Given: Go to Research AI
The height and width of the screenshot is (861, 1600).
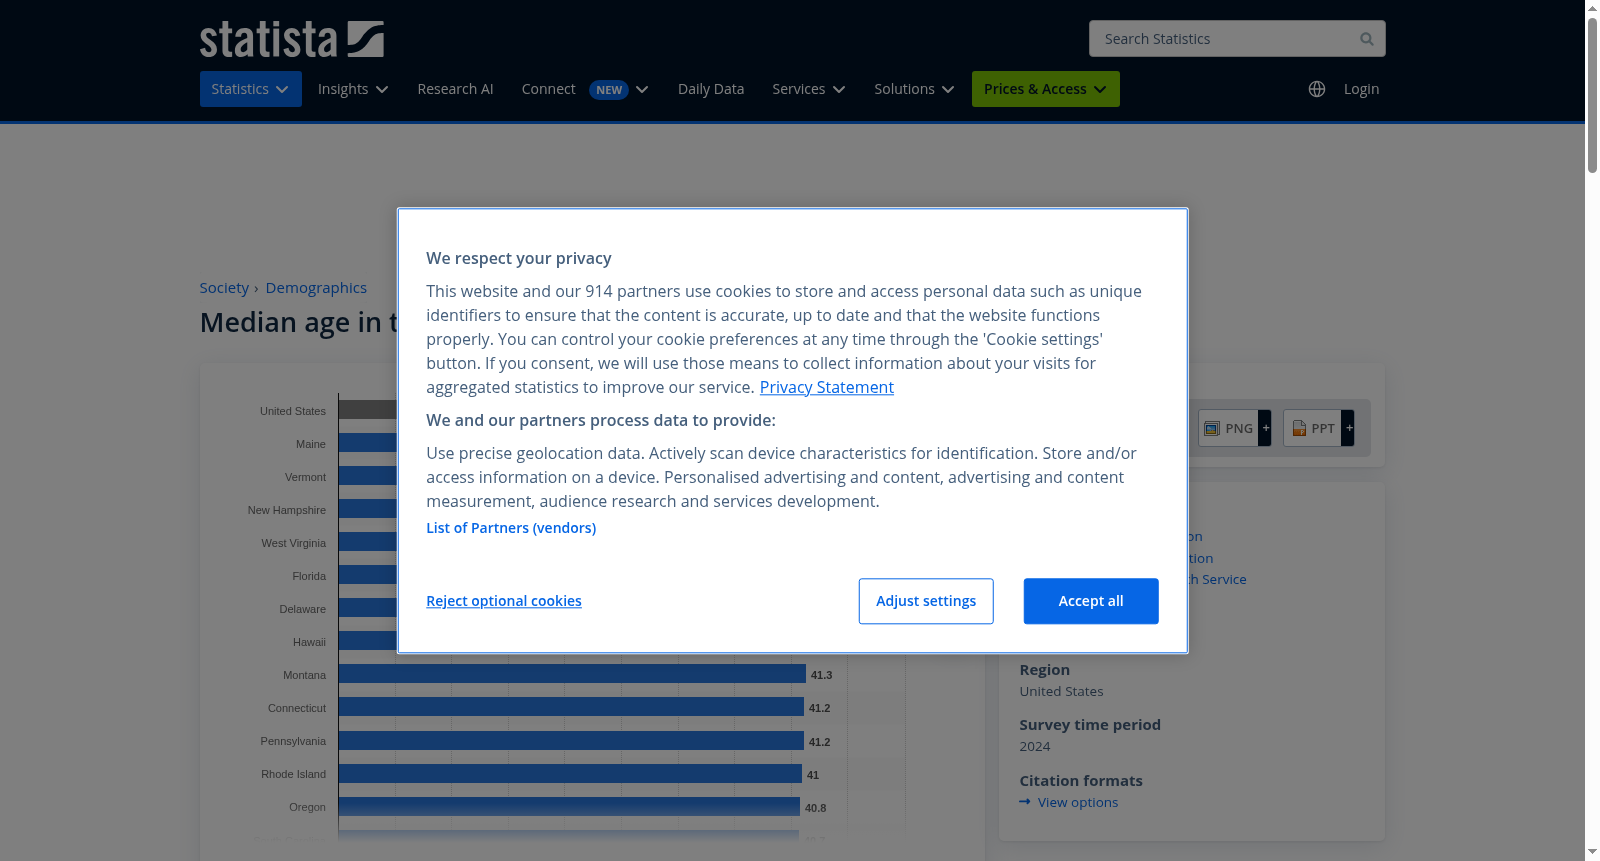Looking at the screenshot, I should tap(455, 89).
